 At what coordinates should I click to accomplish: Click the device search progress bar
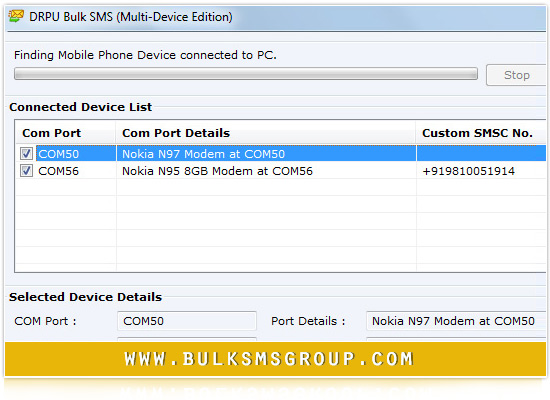click(x=246, y=74)
